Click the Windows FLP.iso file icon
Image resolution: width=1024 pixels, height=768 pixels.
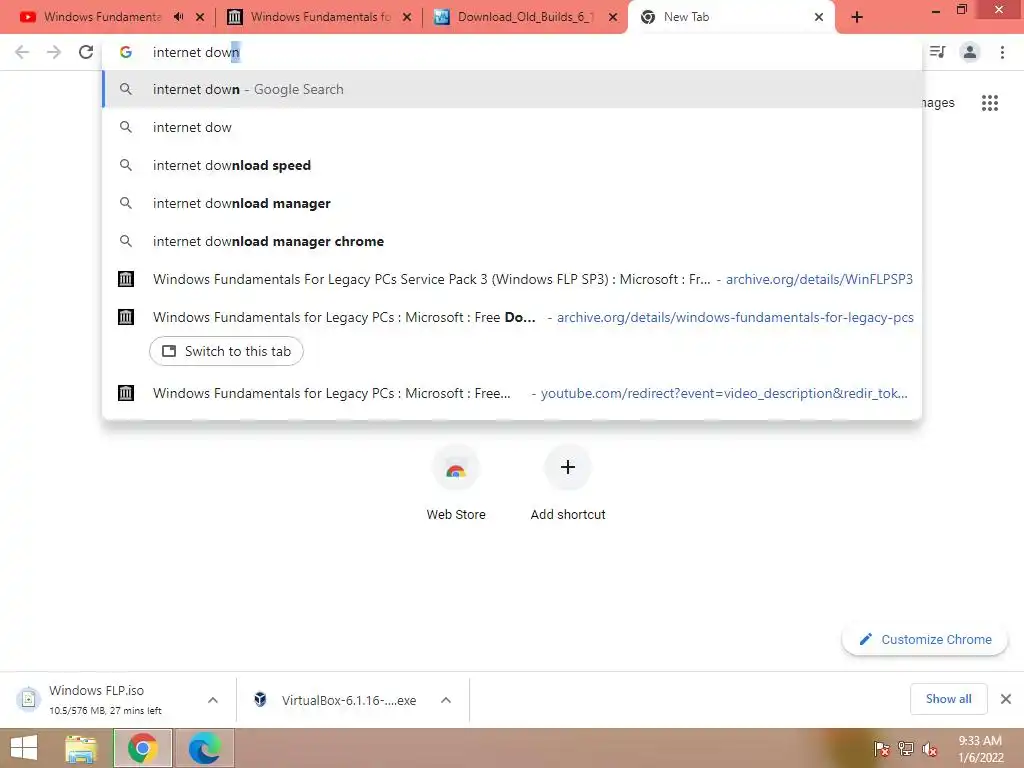(x=28, y=699)
